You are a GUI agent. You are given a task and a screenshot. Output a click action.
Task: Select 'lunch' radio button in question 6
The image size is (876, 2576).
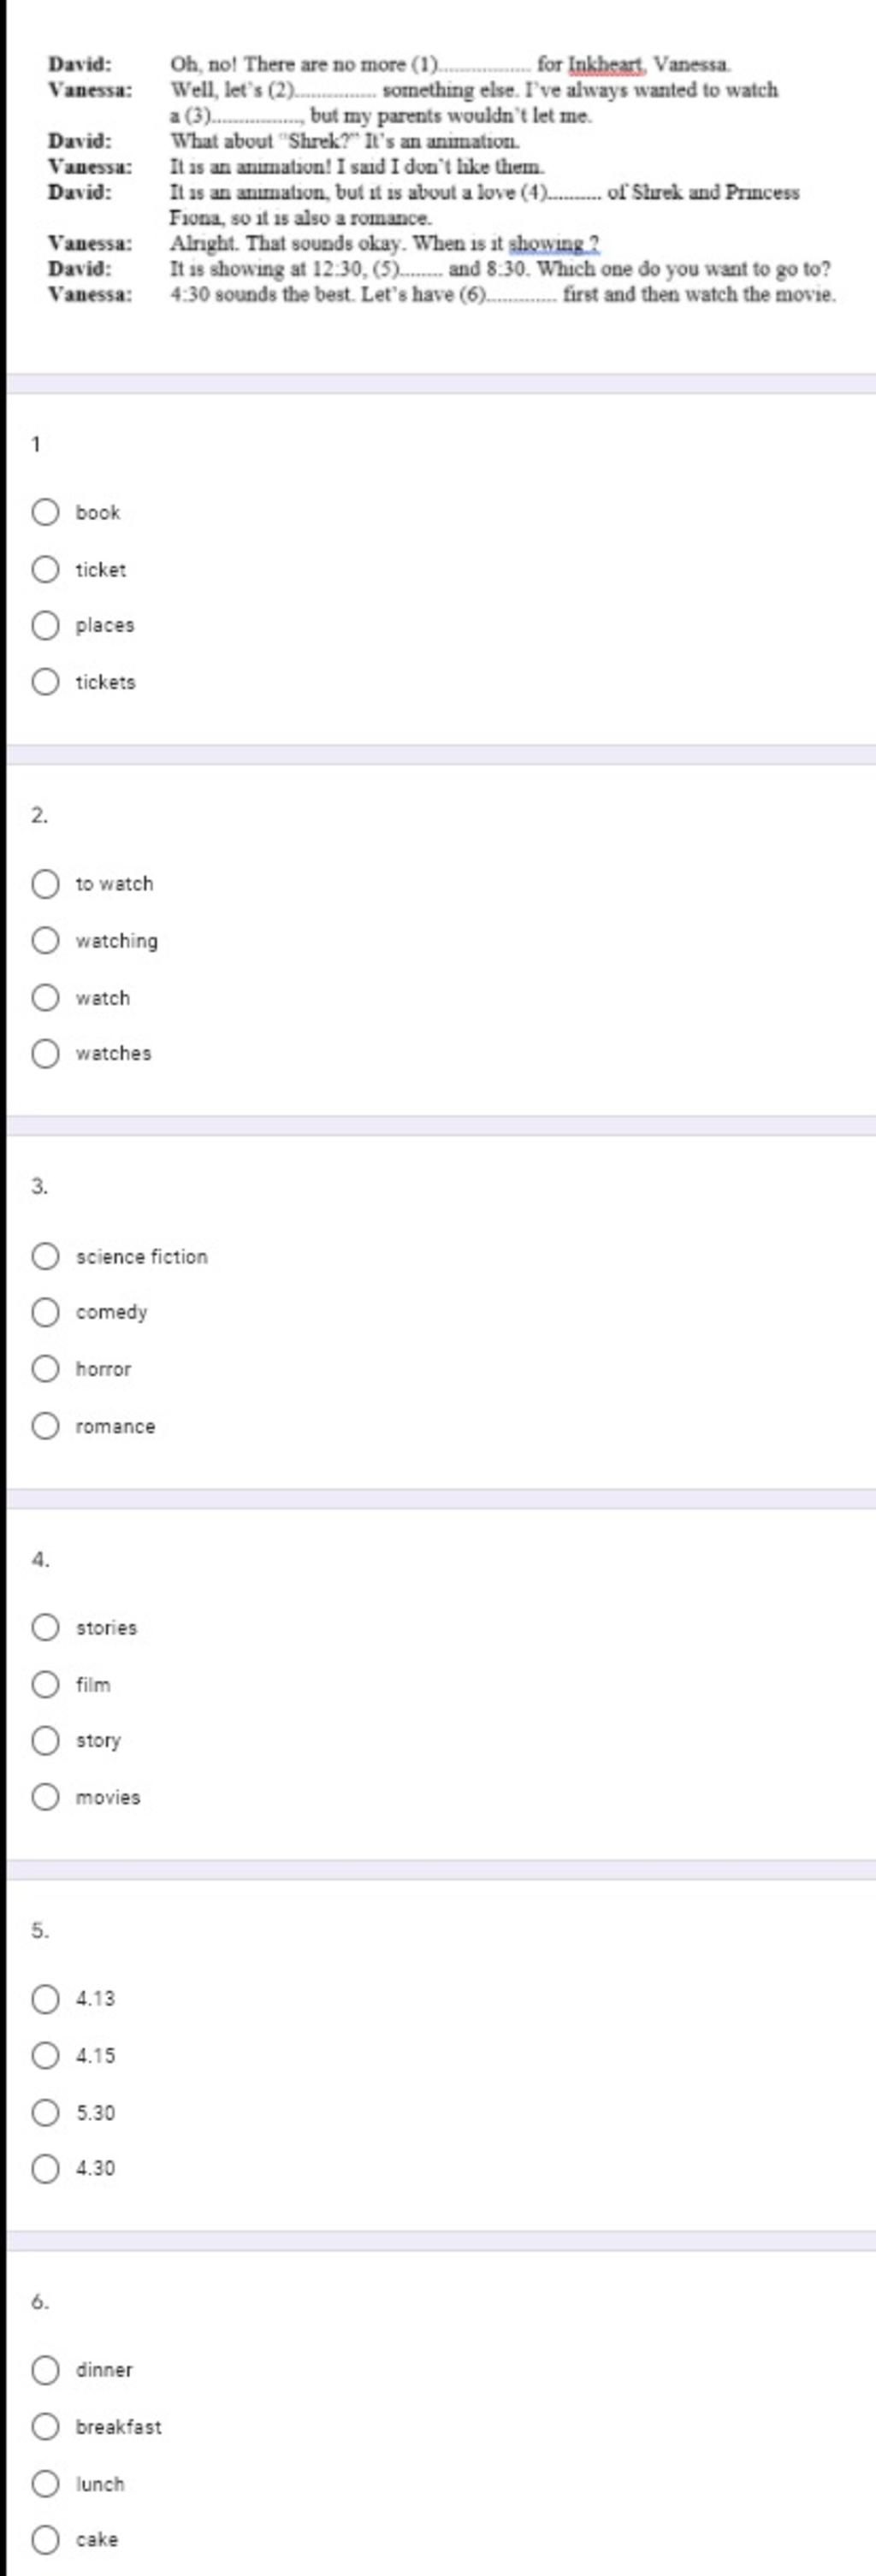(45, 2484)
